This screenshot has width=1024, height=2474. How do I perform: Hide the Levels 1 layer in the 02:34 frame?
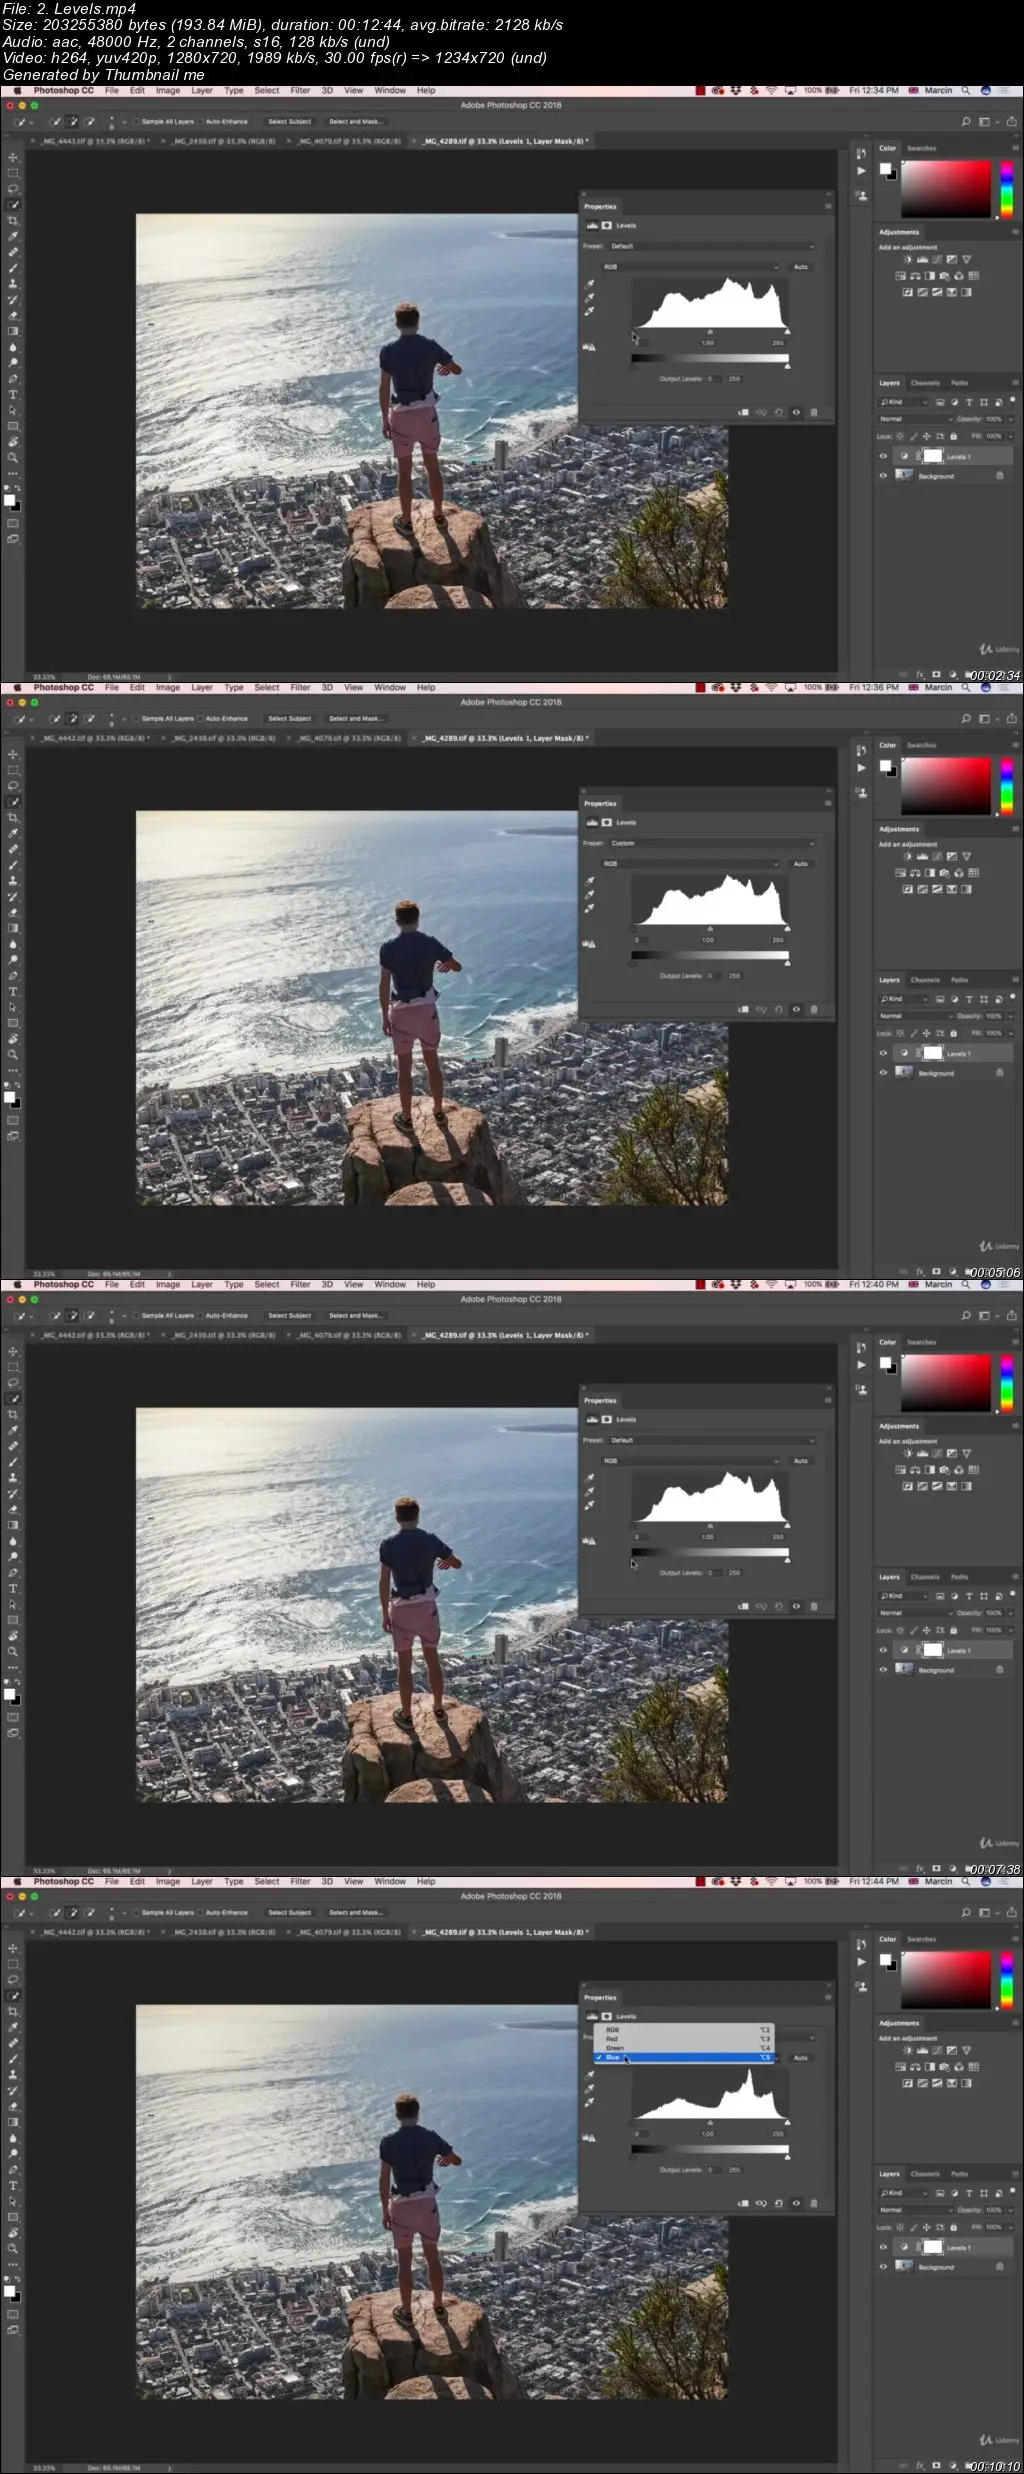[x=883, y=456]
